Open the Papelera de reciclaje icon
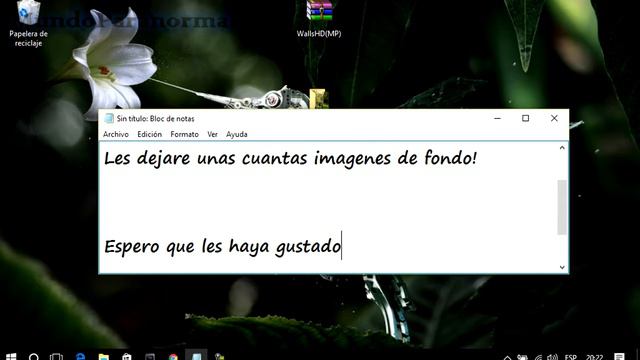This screenshot has height=360, width=640. point(28,22)
